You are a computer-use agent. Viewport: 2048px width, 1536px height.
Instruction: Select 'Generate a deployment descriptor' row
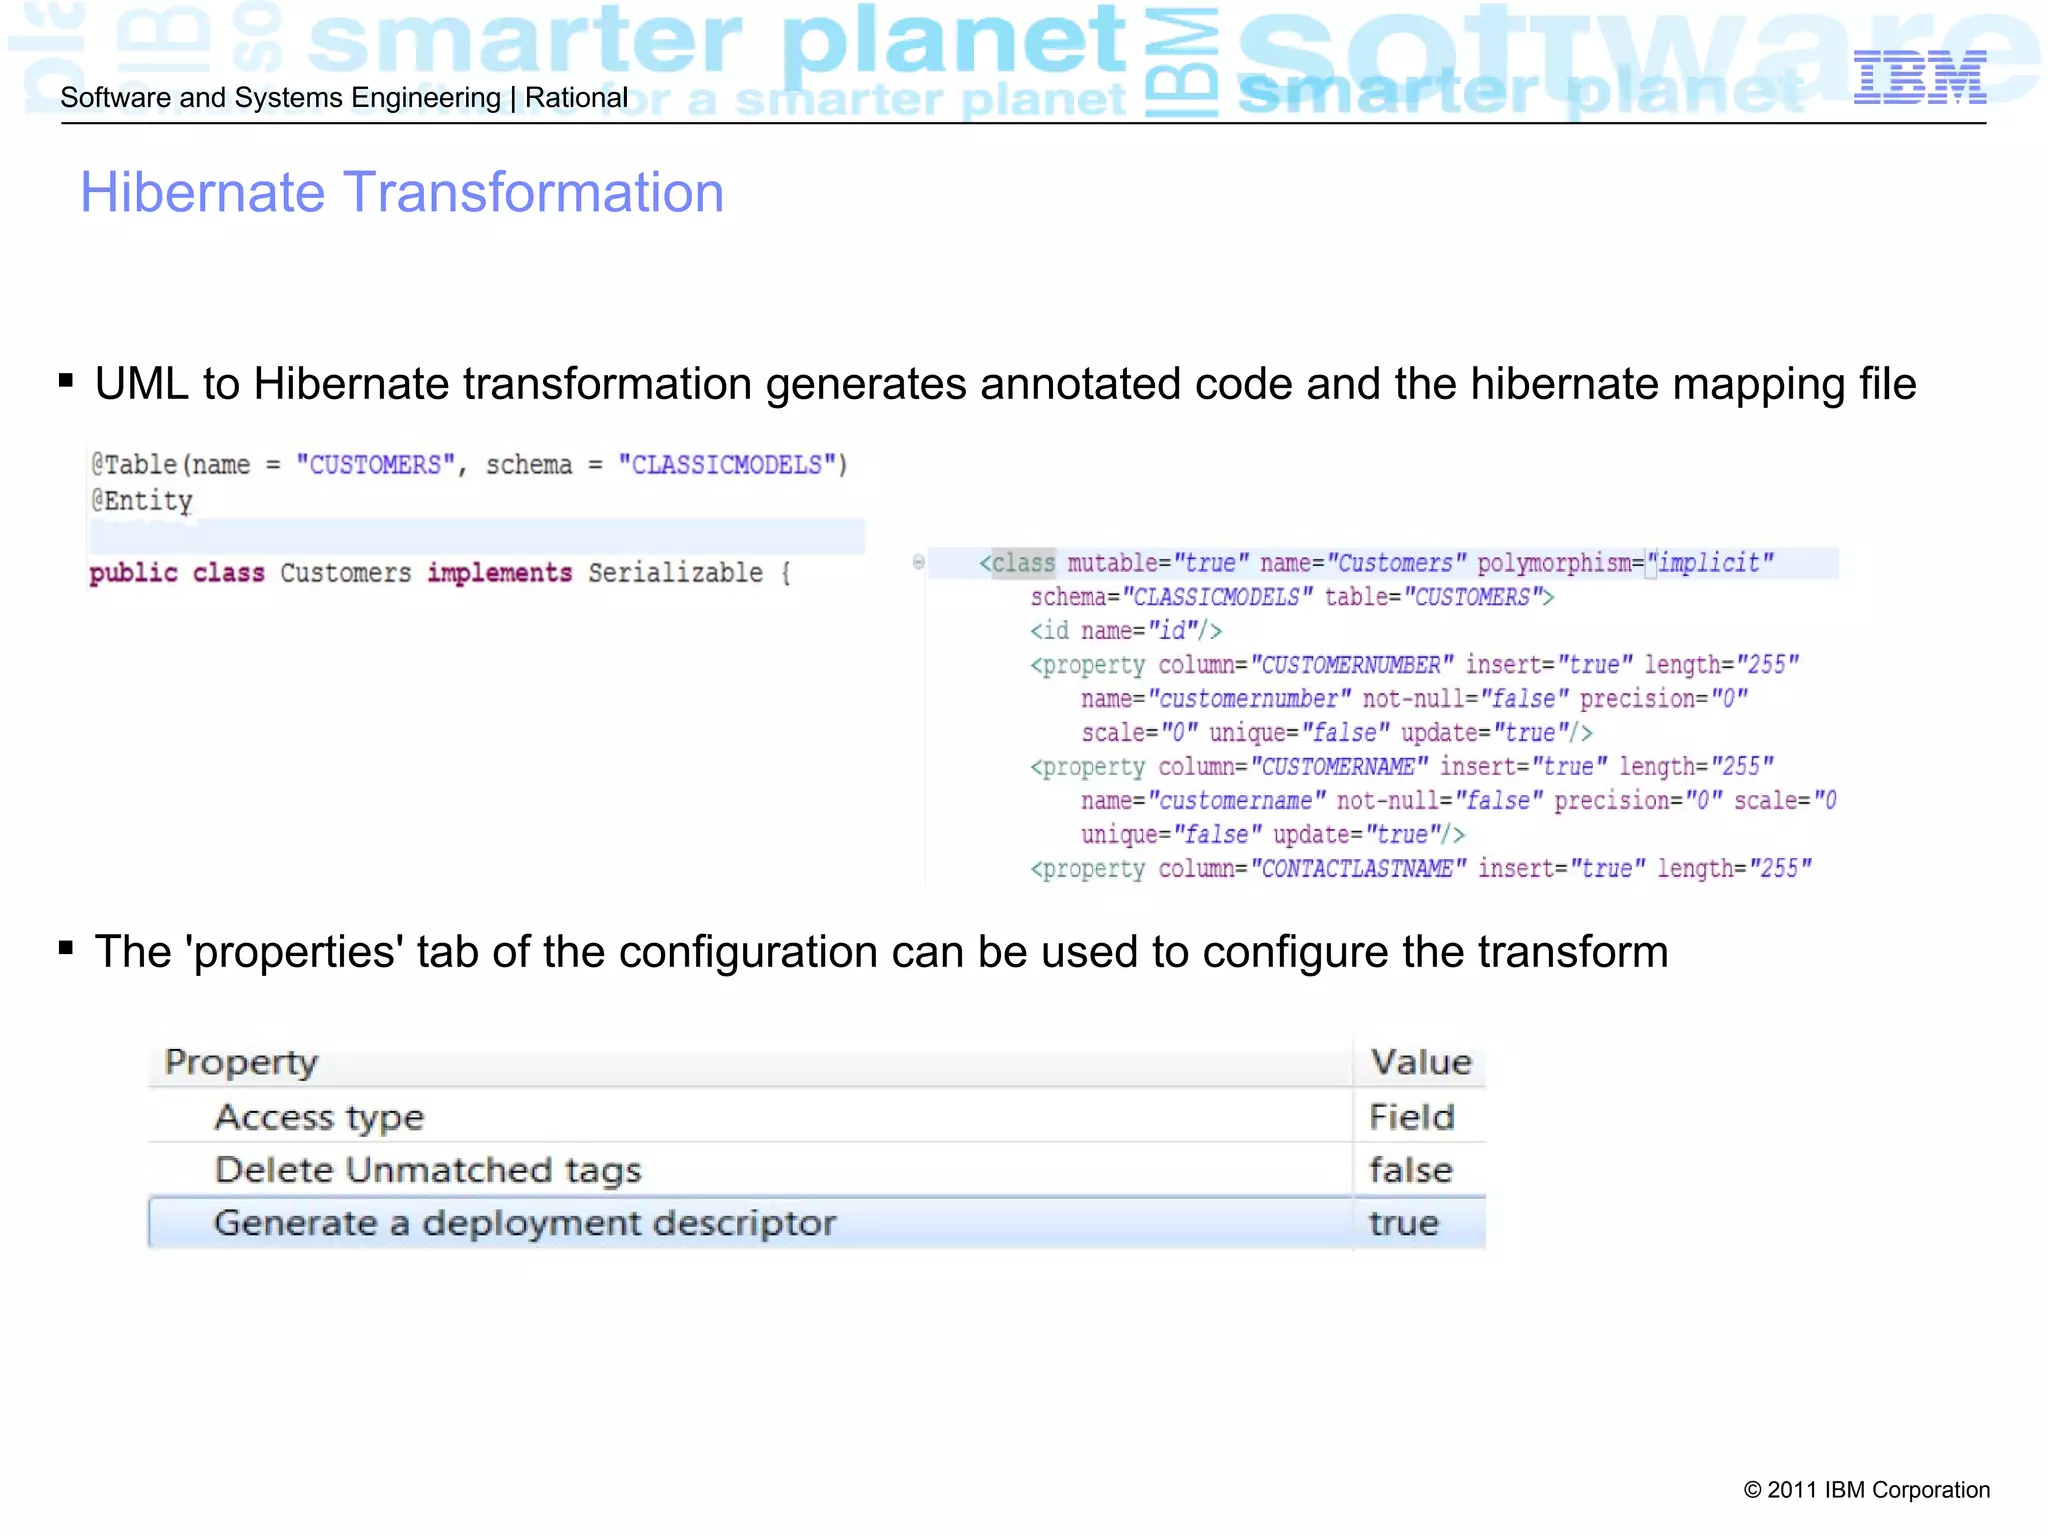(x=817, y=1222)
